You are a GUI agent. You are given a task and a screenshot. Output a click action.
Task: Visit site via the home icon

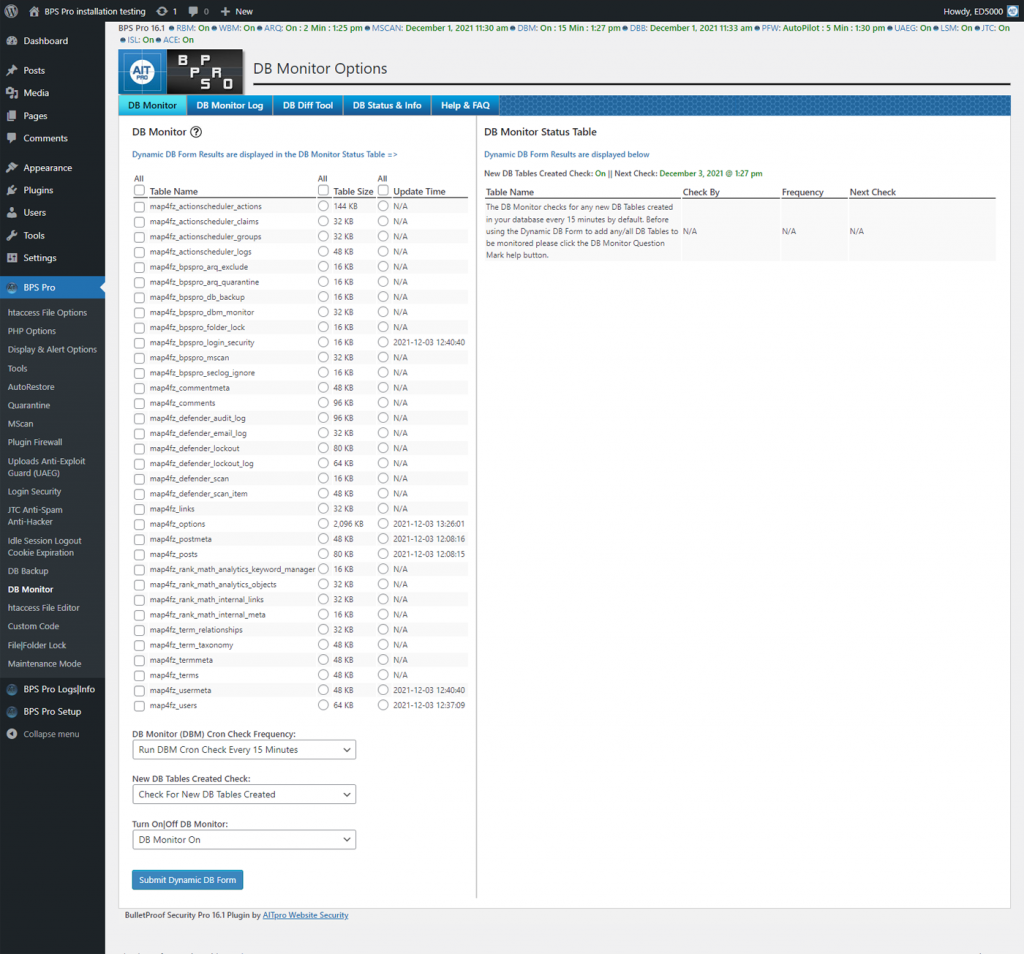pos(34,11)
